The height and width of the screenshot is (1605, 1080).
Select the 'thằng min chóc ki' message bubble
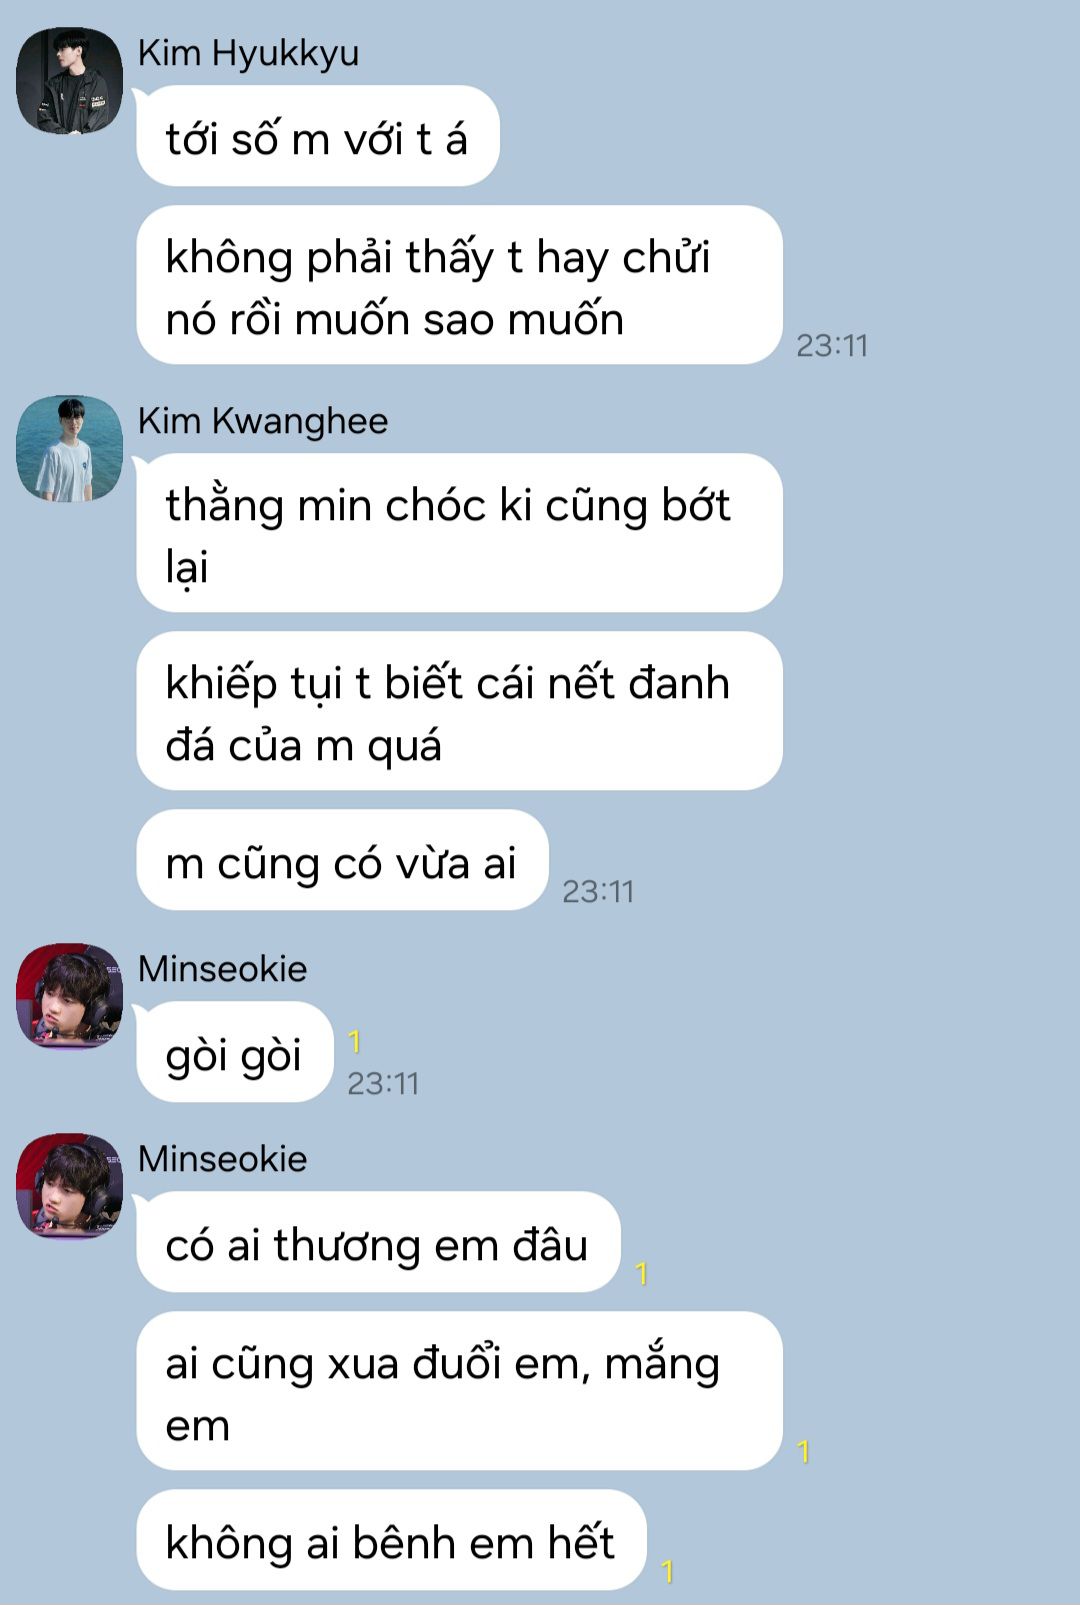[x=459, y=533]
